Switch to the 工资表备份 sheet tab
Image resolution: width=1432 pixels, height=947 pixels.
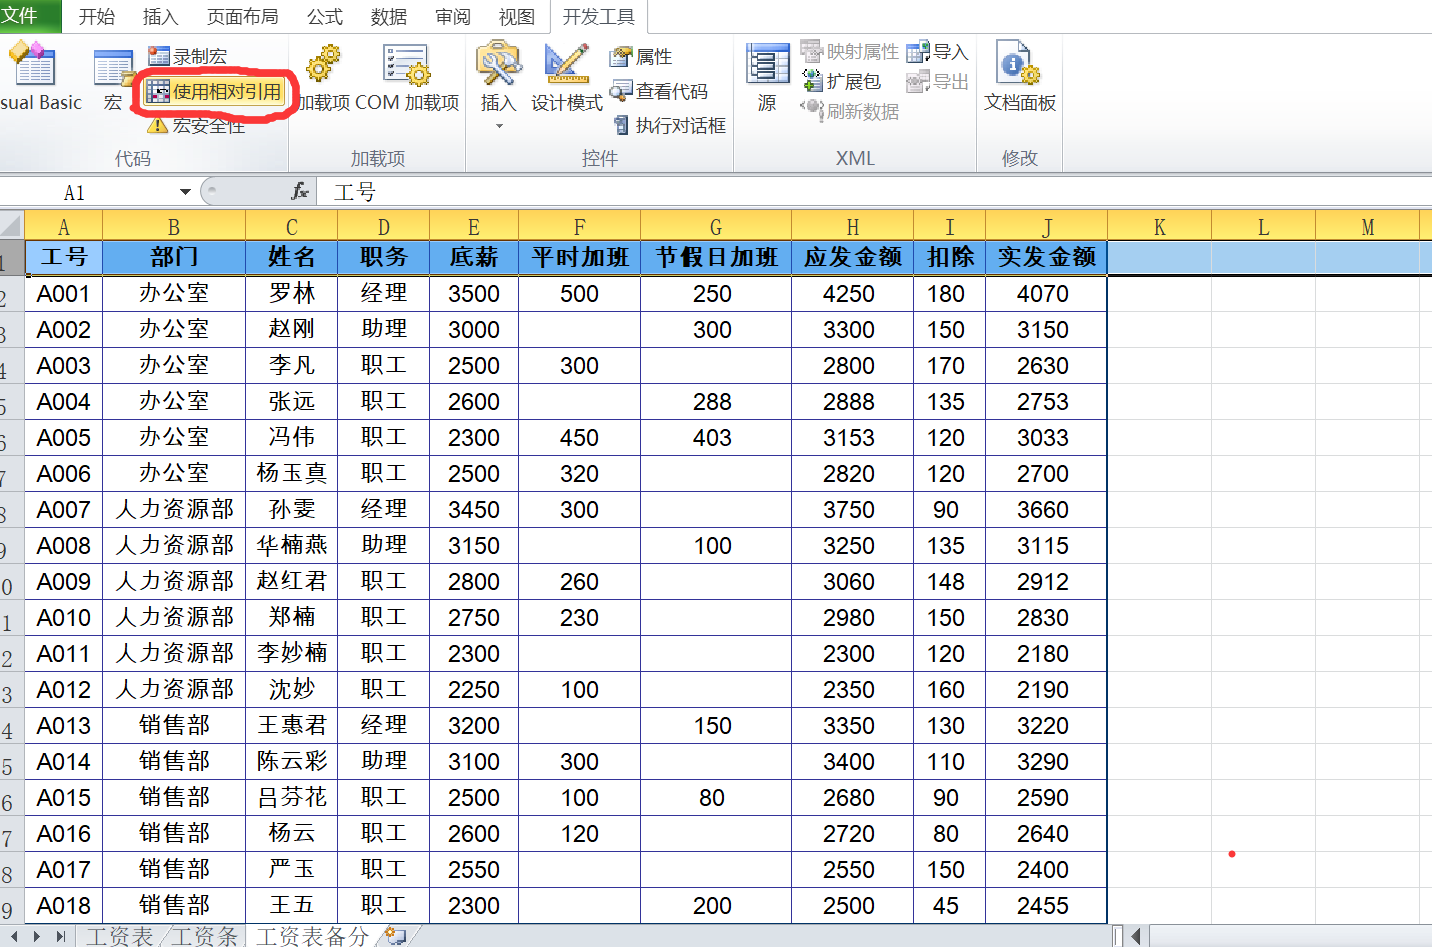coord(312,936)
